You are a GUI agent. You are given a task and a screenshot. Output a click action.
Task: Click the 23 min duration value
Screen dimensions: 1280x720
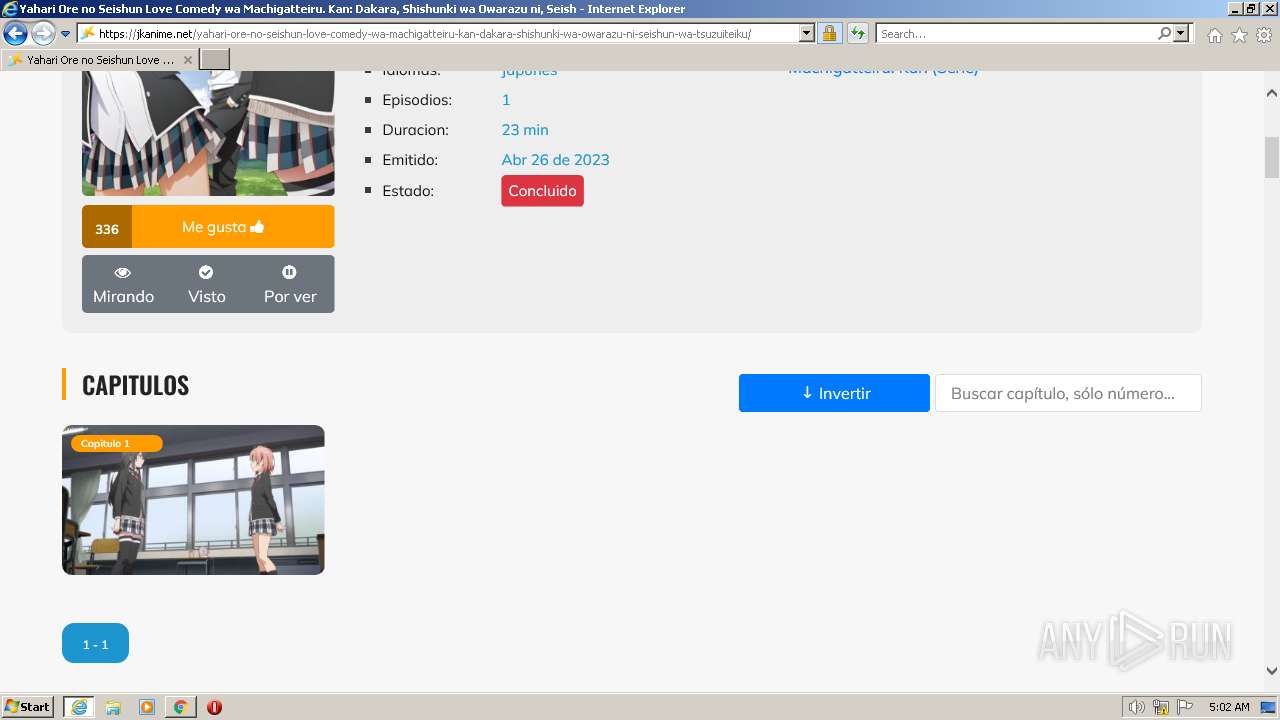click(525, 130)
